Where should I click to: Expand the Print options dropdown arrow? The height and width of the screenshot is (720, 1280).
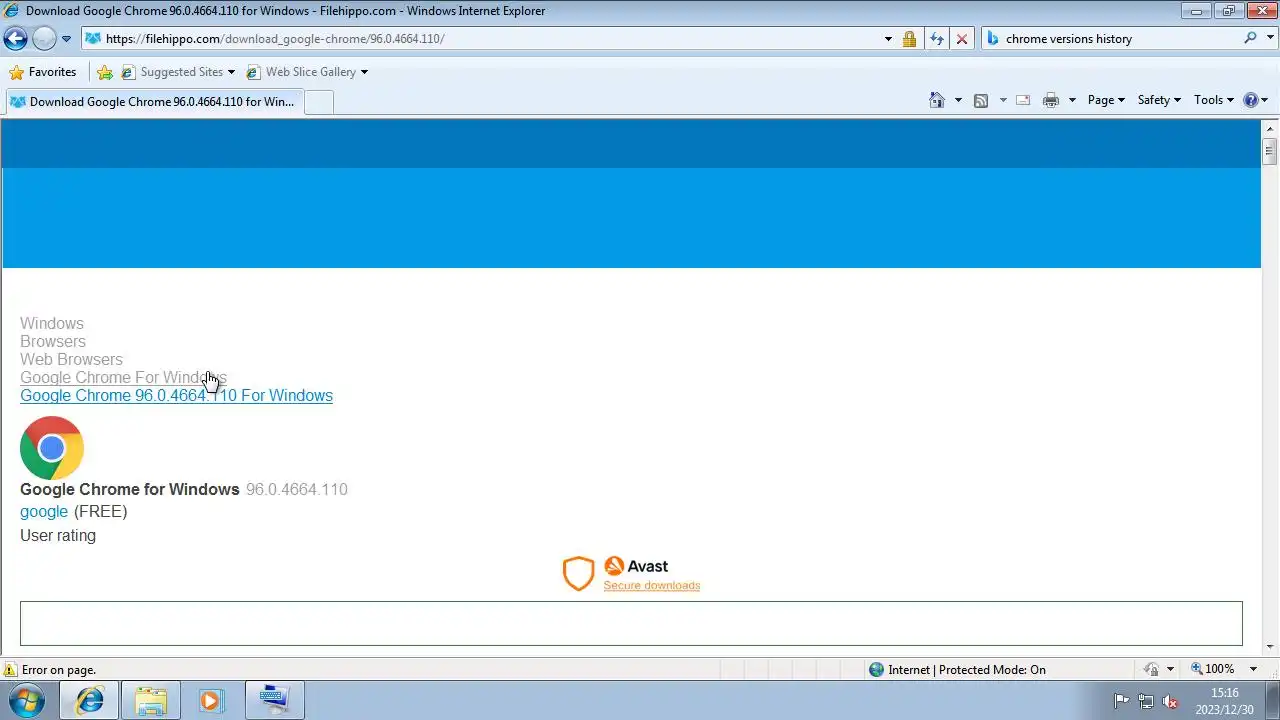point(1072,100)
